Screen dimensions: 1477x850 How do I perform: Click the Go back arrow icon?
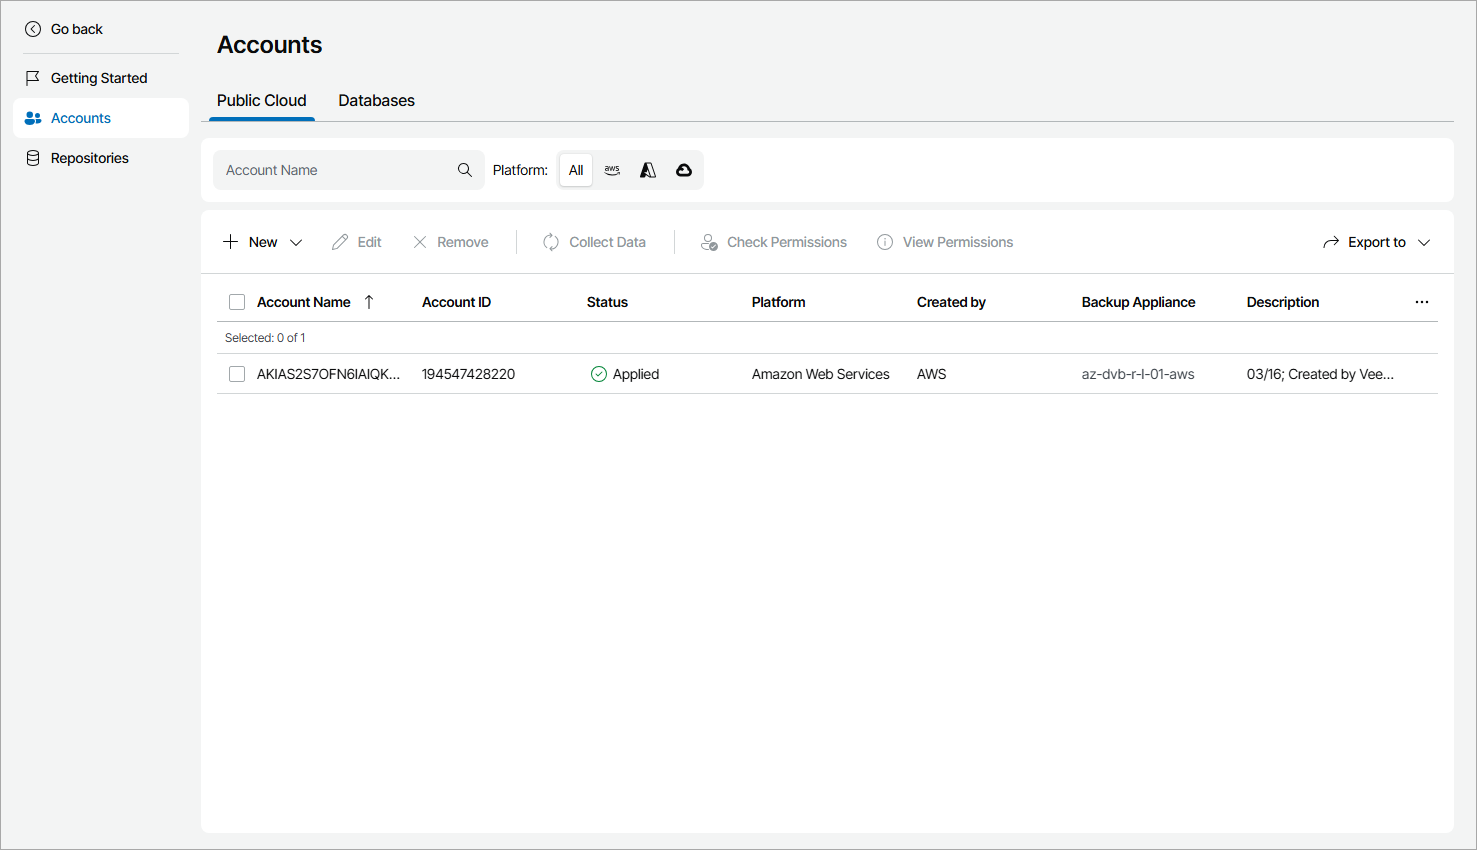pos(33,29)
